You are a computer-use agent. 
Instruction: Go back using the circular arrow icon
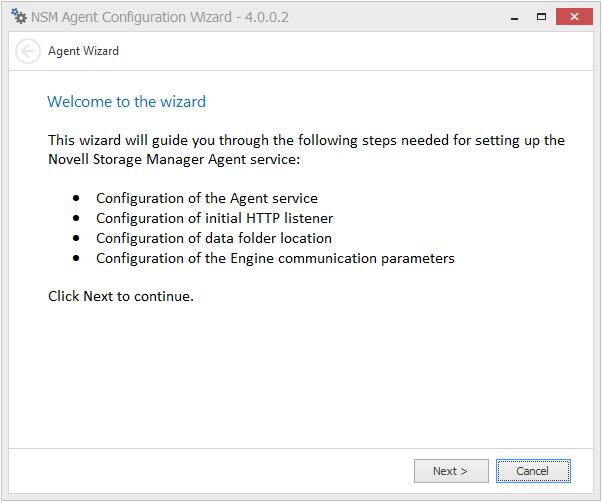pyautogui.click(x=28, y=51)
